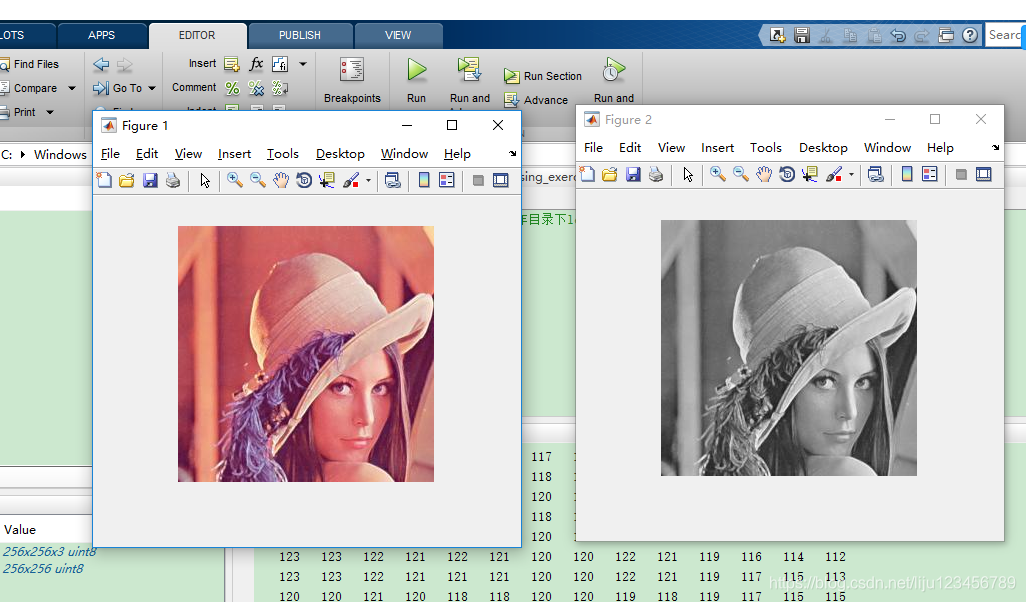1026x602 pixels.
Task: Select the Pan hand tool in Figure 2
Action: pyautogui.click(x=764, y=174)
